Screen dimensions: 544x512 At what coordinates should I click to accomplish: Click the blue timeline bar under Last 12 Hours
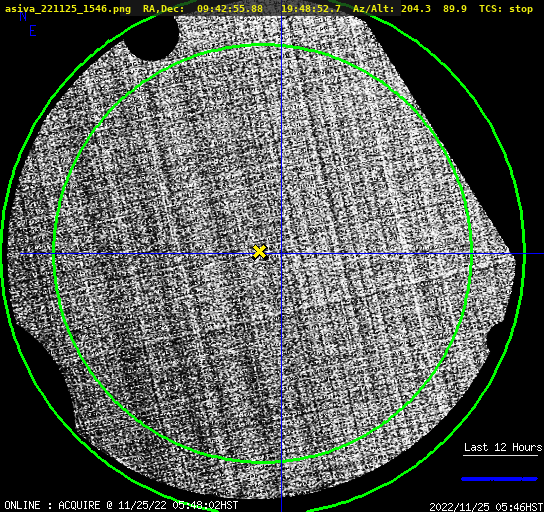pyautogui.click(x=499, y=479)
